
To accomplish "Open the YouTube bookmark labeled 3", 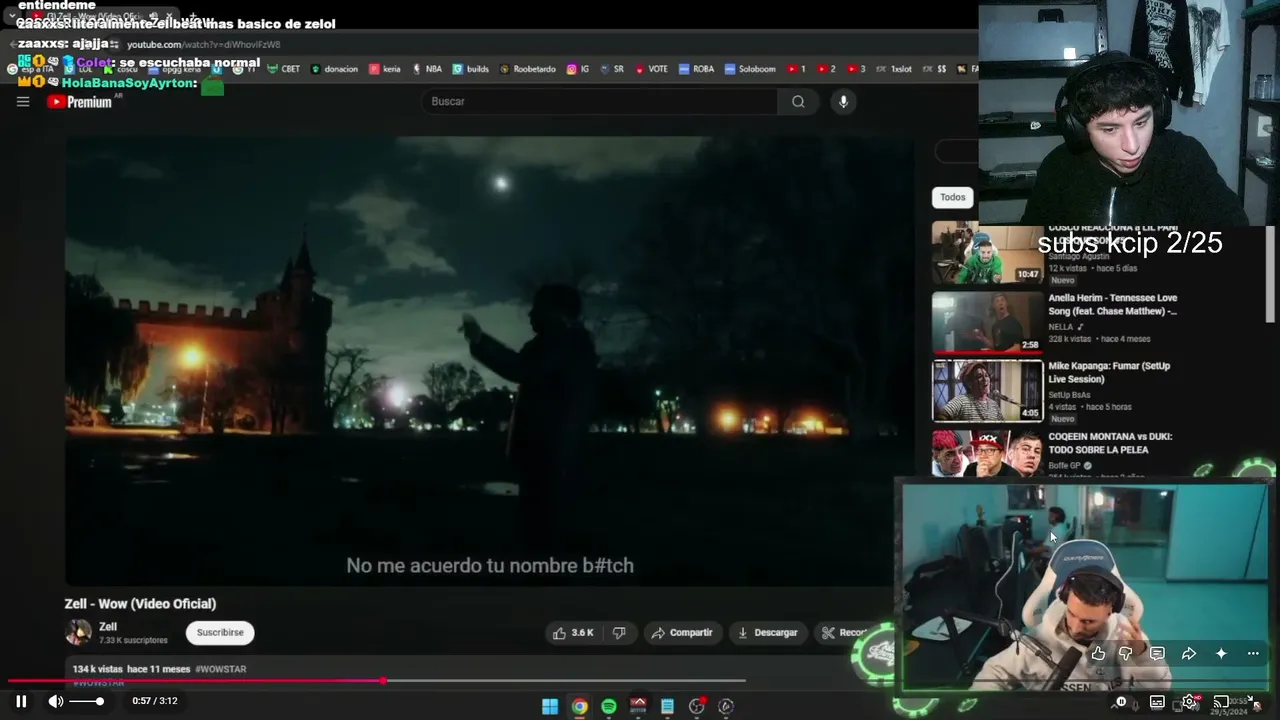I will (x=856, y=69).
